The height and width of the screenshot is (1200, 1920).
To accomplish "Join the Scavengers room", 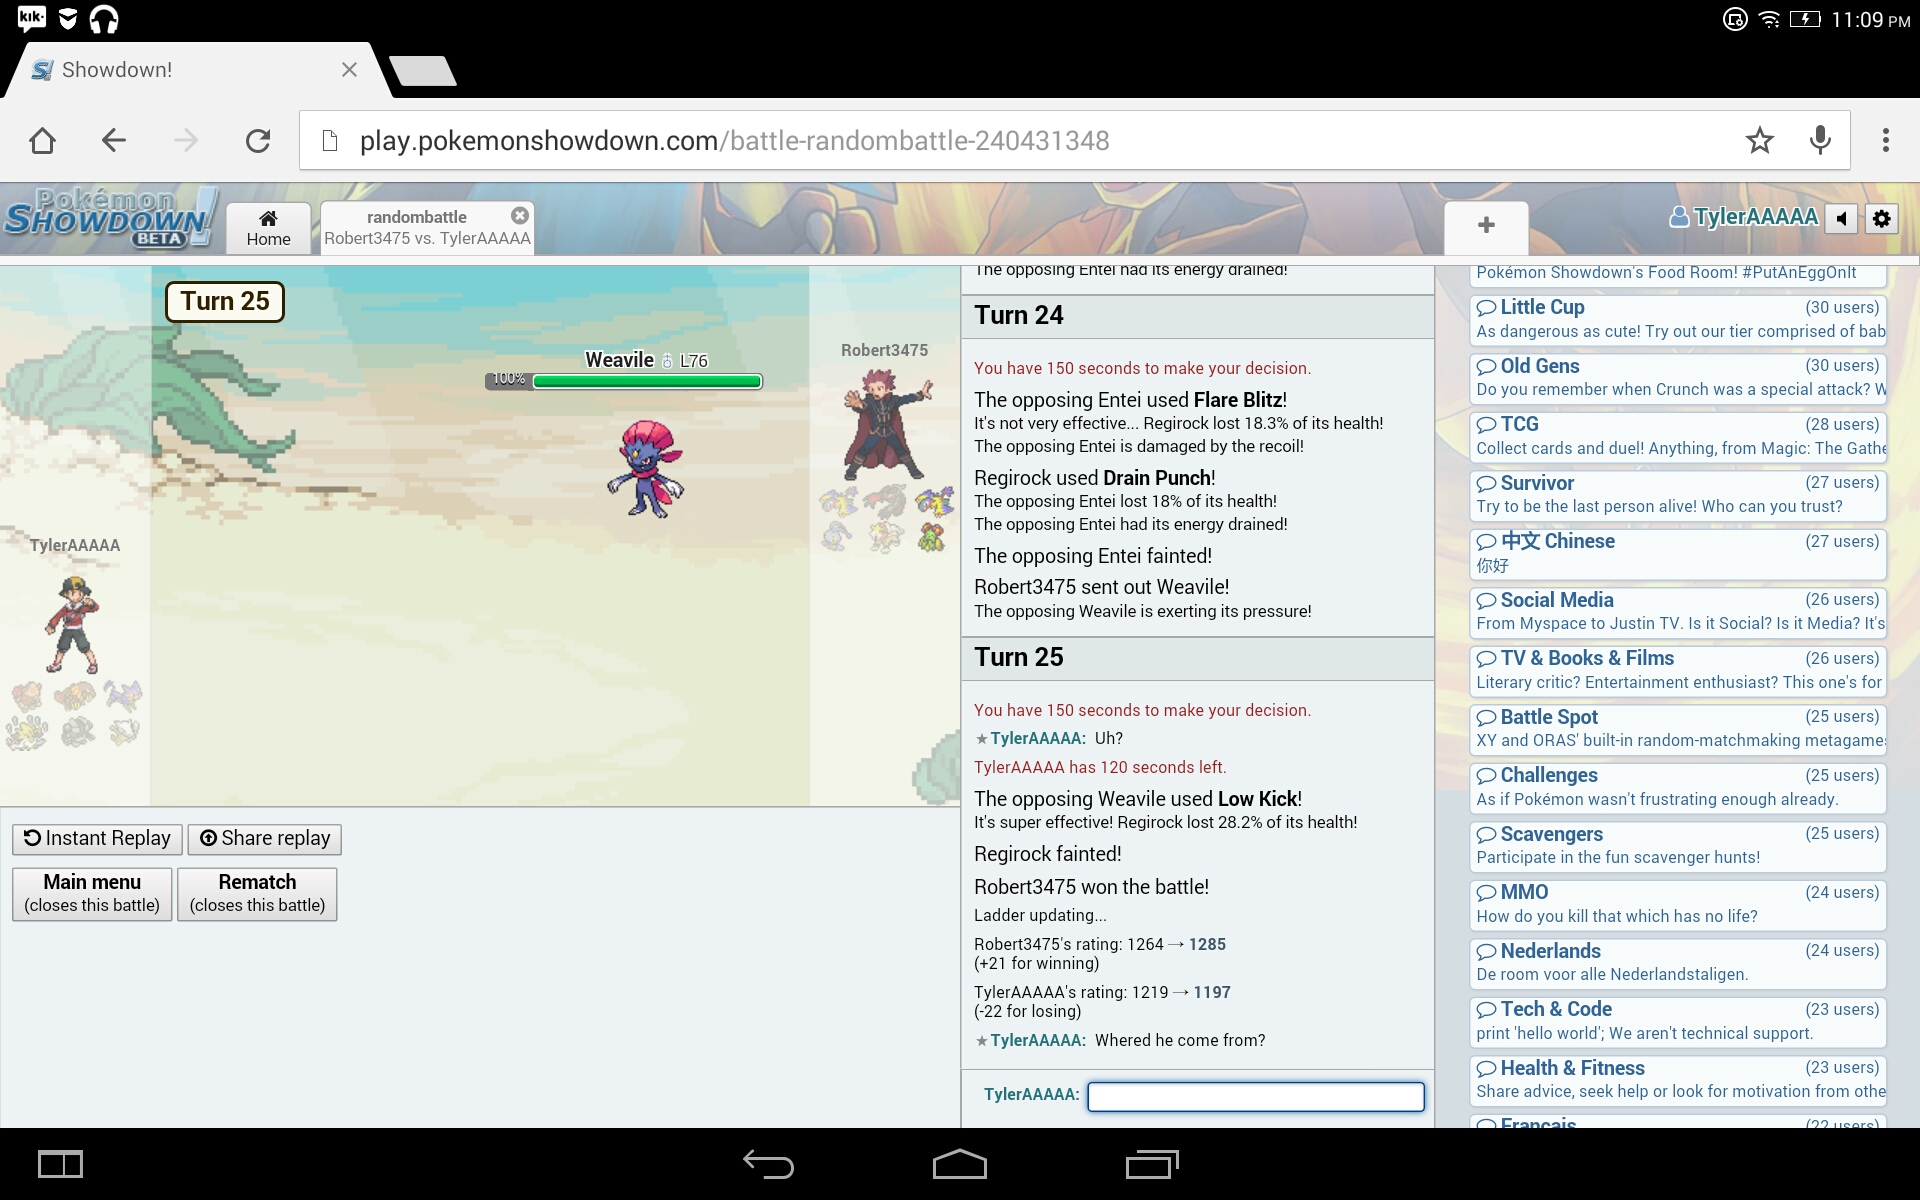I will pos(1678,845).
